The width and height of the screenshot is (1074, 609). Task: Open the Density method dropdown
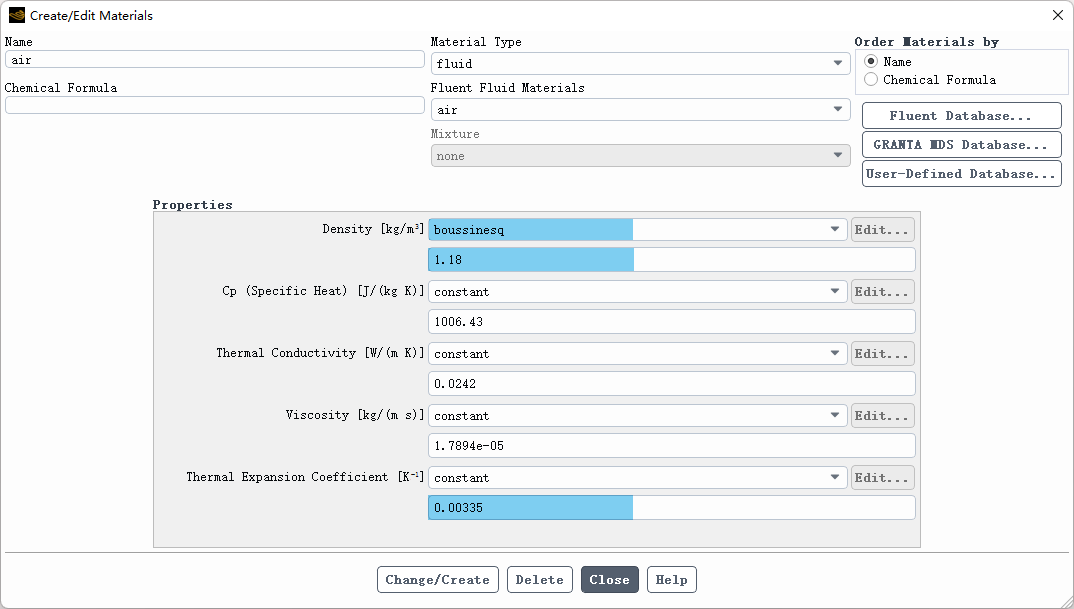click(x=637, y=230)
